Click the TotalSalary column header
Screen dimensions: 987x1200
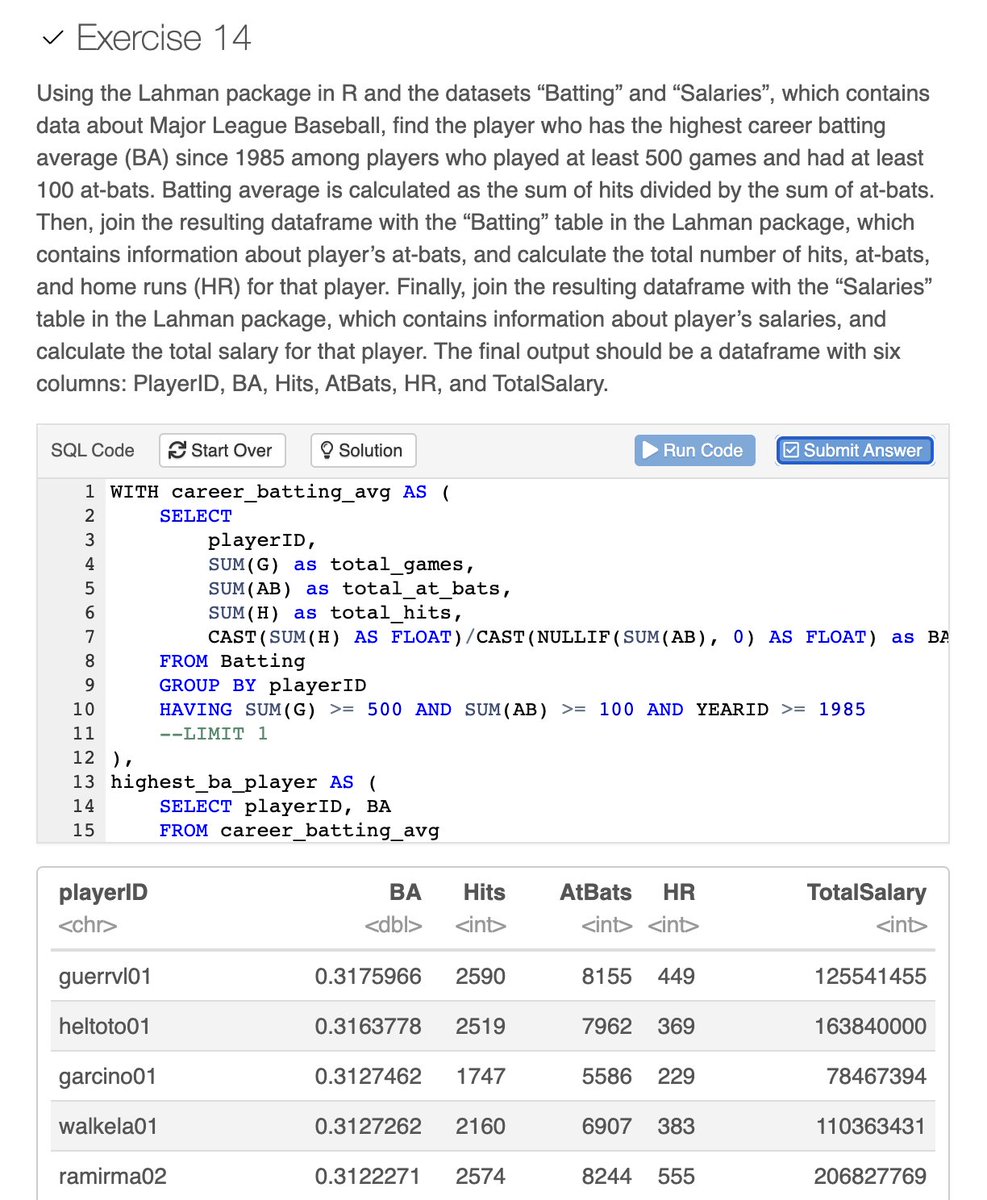pyautogui.click(x=866, y=892)
